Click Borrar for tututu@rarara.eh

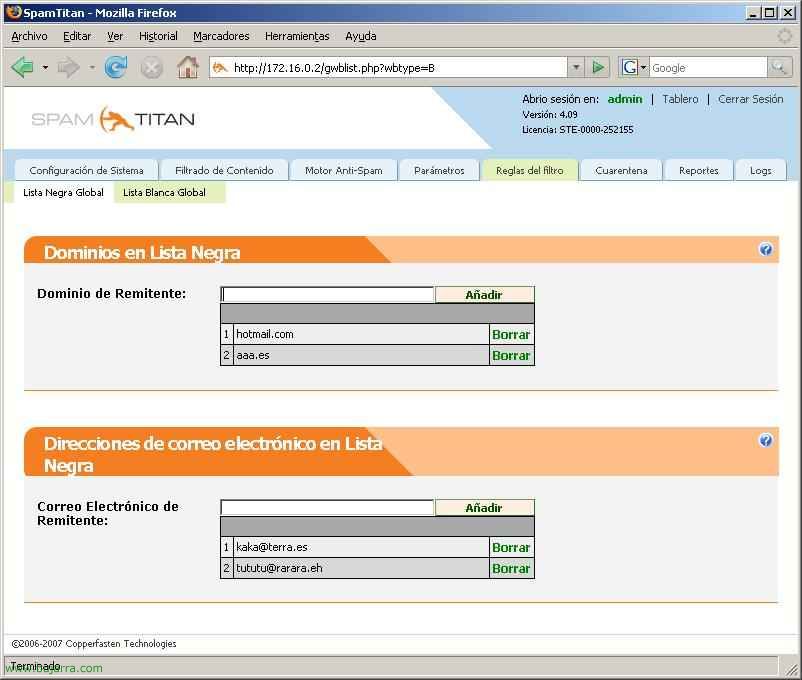(511, 568)
